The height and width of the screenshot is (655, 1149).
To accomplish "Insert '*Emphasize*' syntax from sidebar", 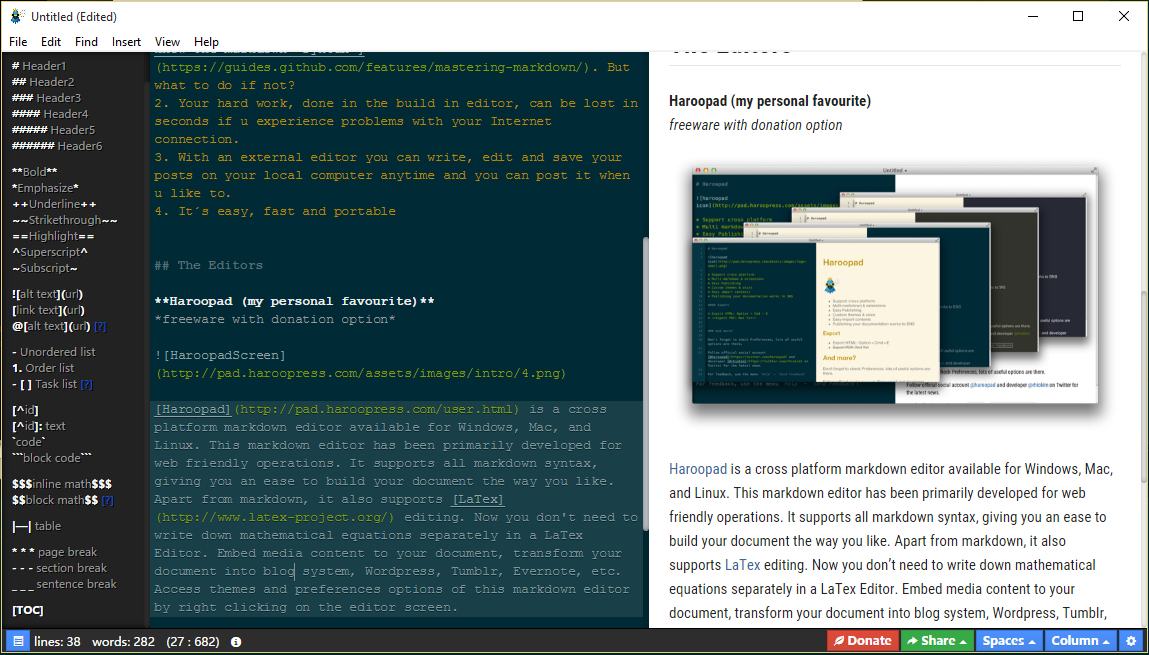I will point(45,188).
